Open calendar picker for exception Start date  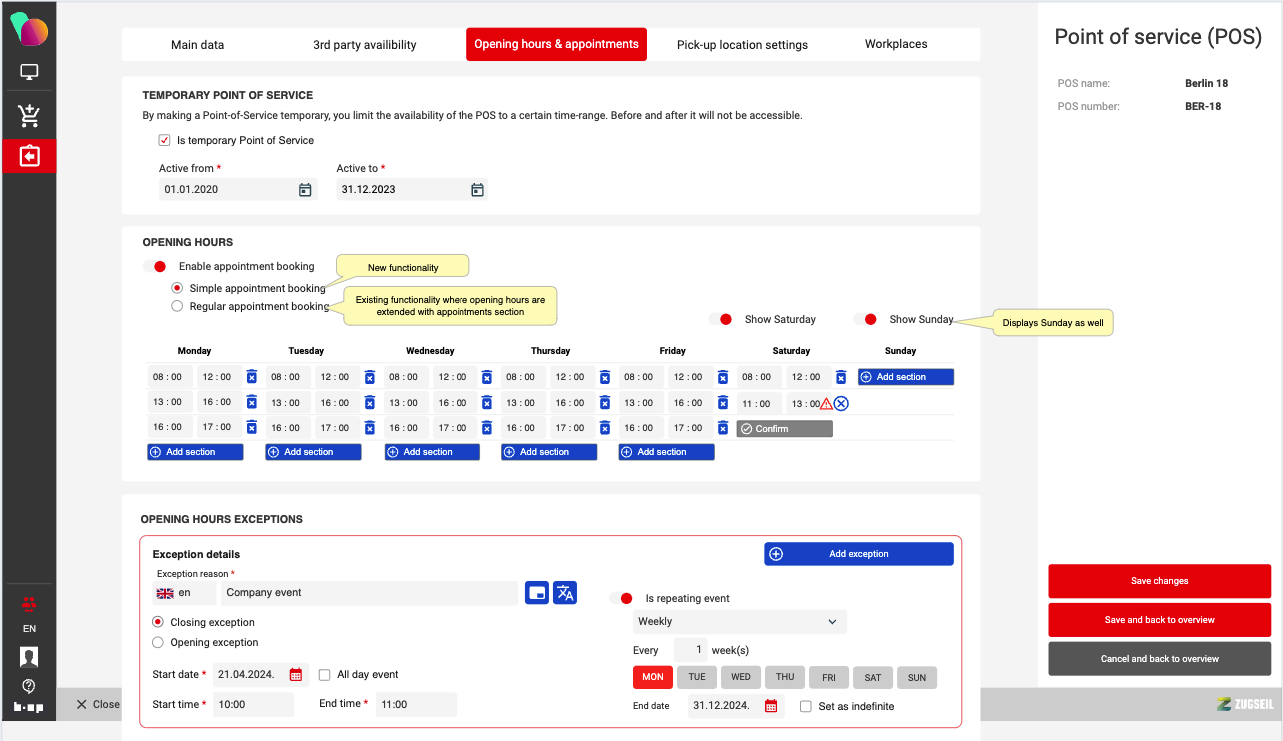tap(296, 675)
